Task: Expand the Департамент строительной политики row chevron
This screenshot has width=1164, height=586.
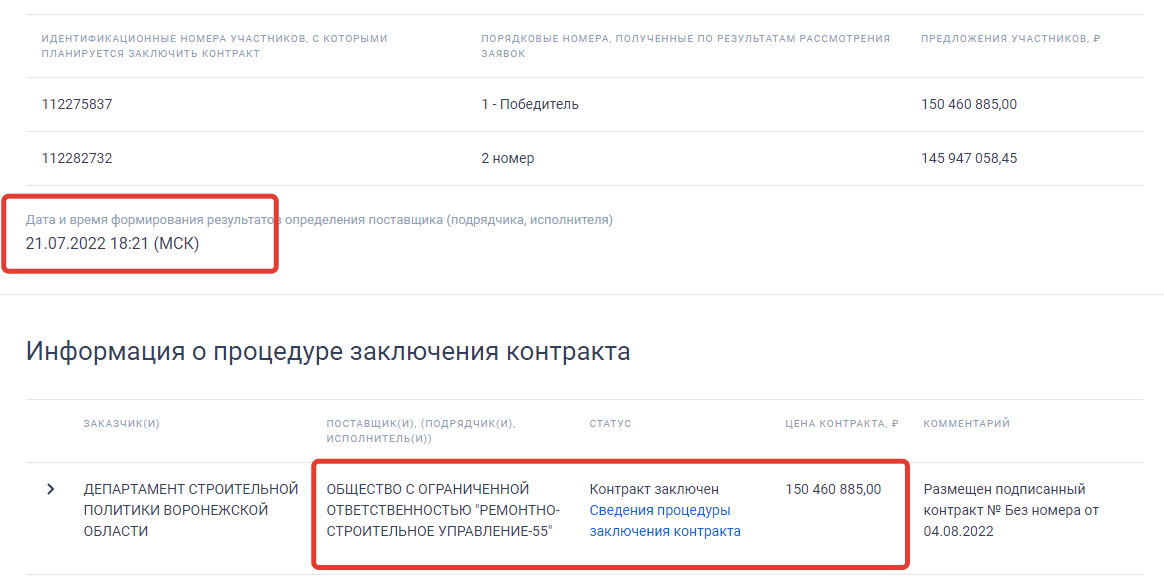Action: point(51,490)
